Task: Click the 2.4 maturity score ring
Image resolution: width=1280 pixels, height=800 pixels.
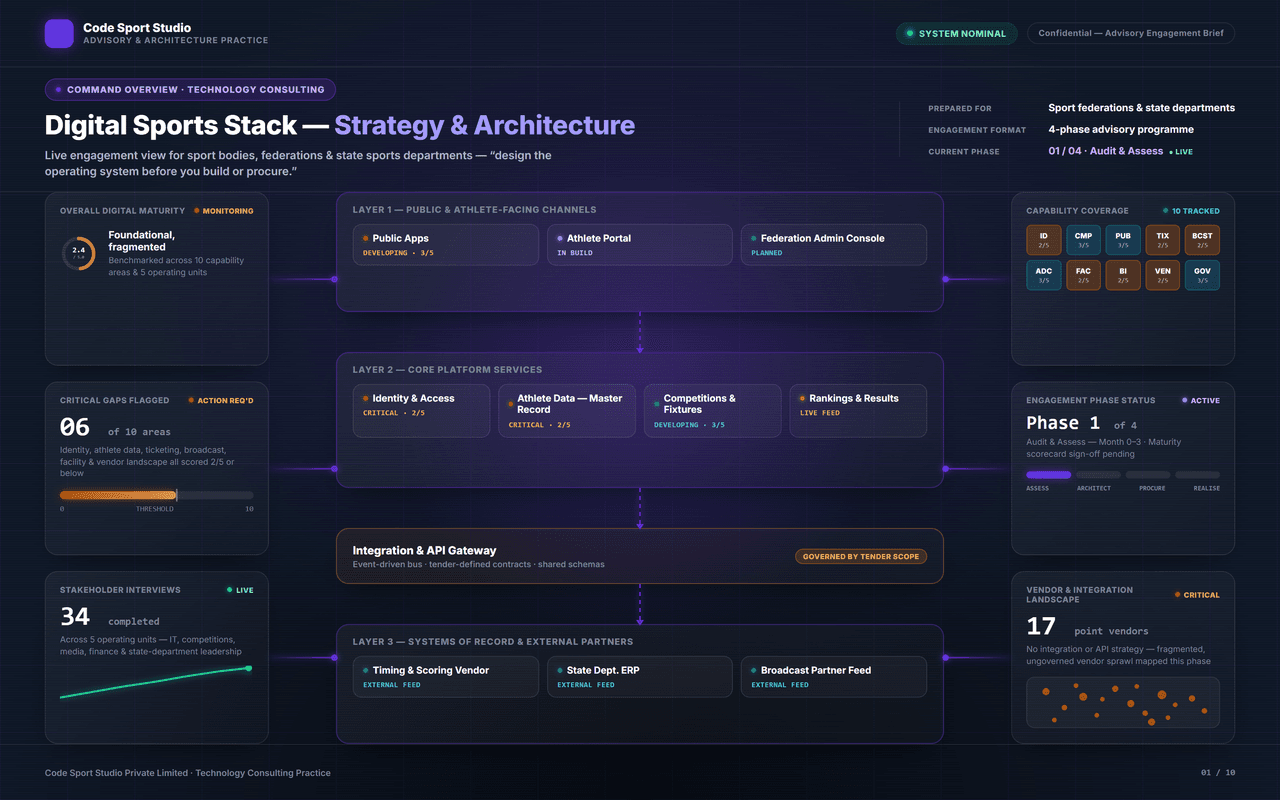Action: tap(78, 253)
